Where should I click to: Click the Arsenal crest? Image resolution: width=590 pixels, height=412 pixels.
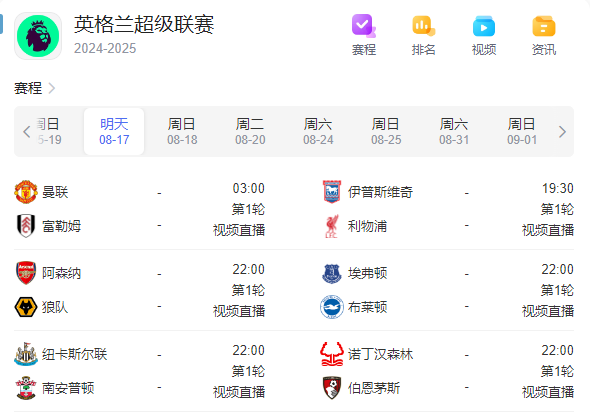pos(26,273)
